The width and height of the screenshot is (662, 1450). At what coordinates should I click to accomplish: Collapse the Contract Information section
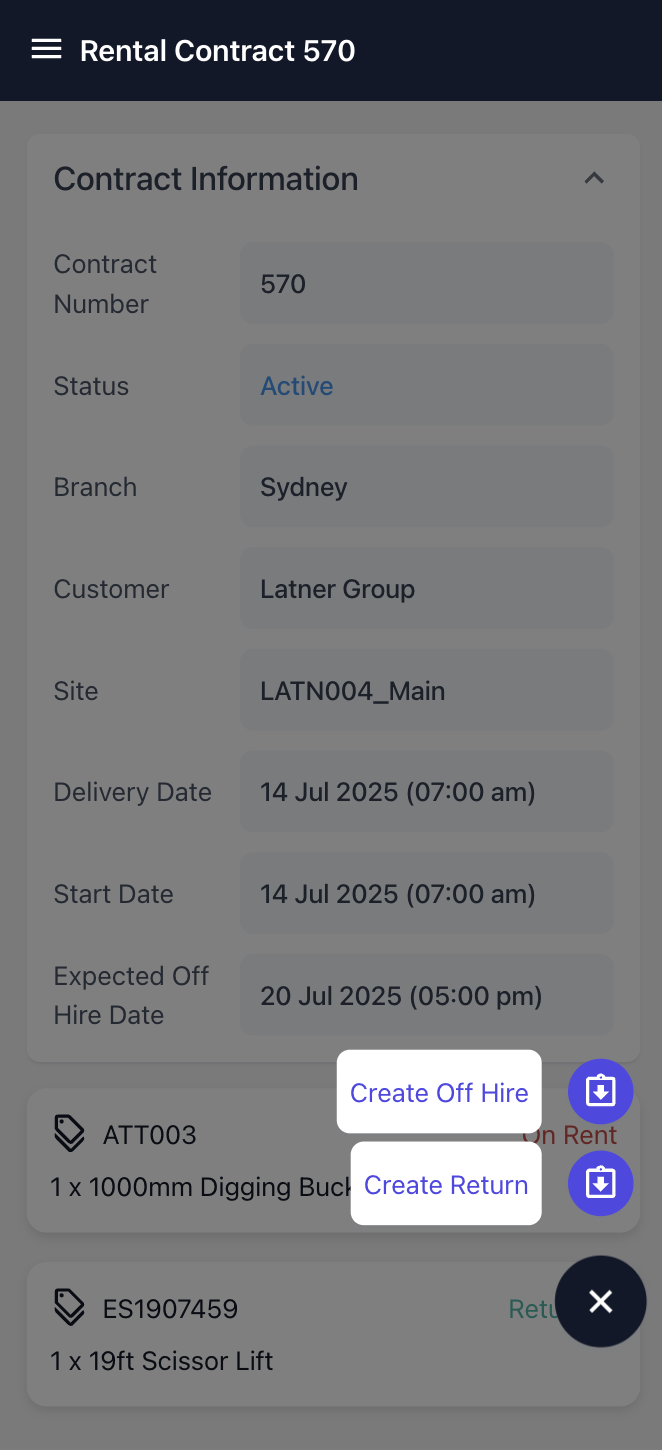point(594,179)
